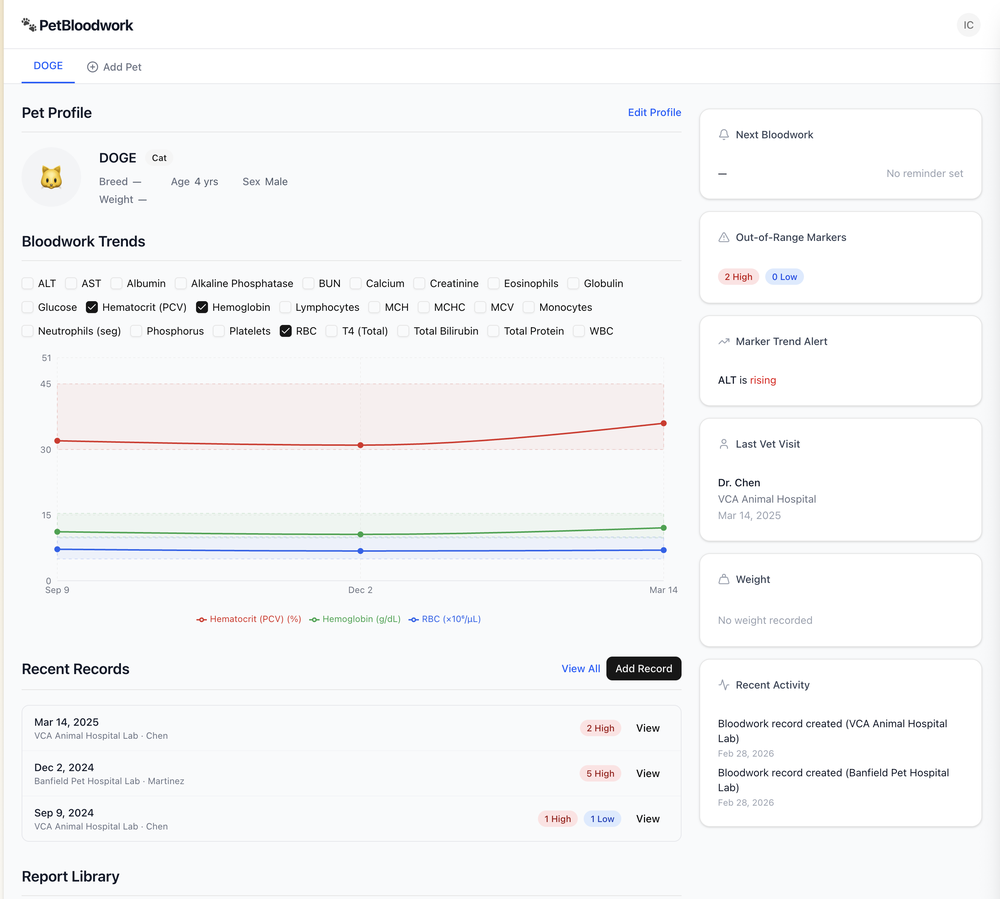Click the Hemoglobin (g/dL) legend entry
Screen dimensions: 1000x899
pos(355,619)
